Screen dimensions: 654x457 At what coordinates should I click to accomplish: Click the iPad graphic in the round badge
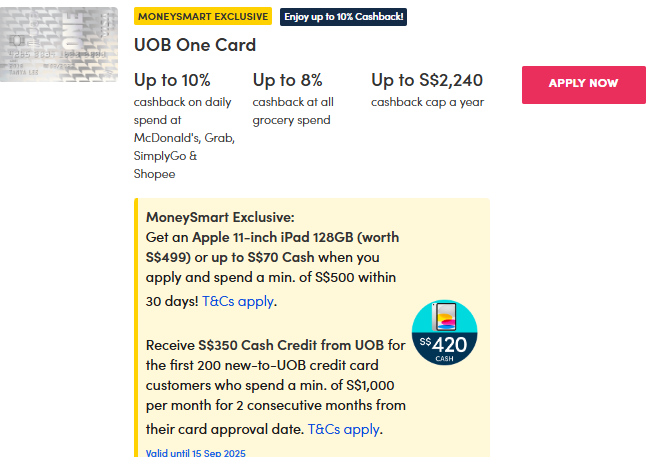coord(444,319)
